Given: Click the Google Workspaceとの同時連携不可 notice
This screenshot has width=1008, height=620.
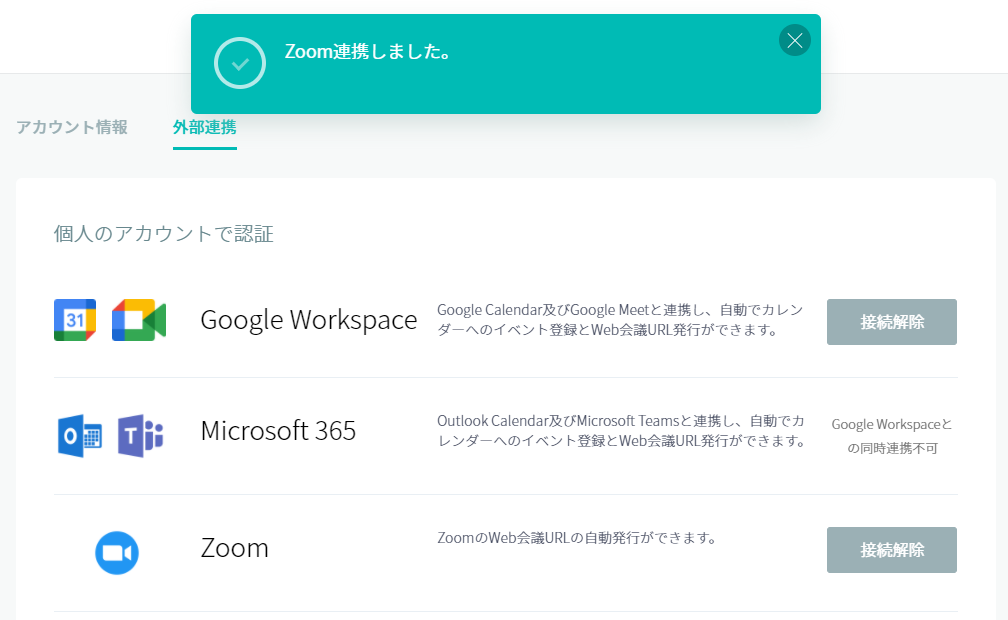Looking at the screenshot, I should tap(892, 436).
